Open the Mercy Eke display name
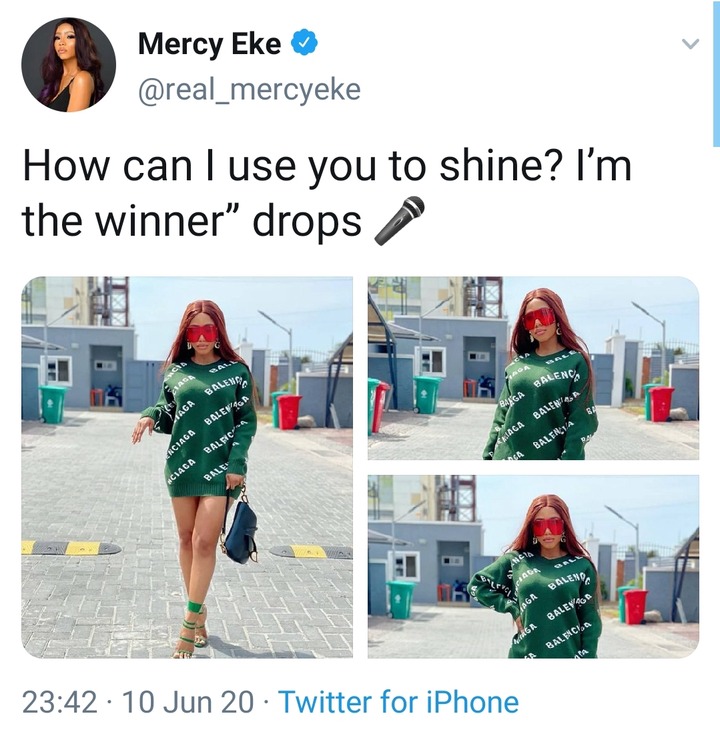The width and height of the screenshot is (720, 734). (x=209, y=44)
